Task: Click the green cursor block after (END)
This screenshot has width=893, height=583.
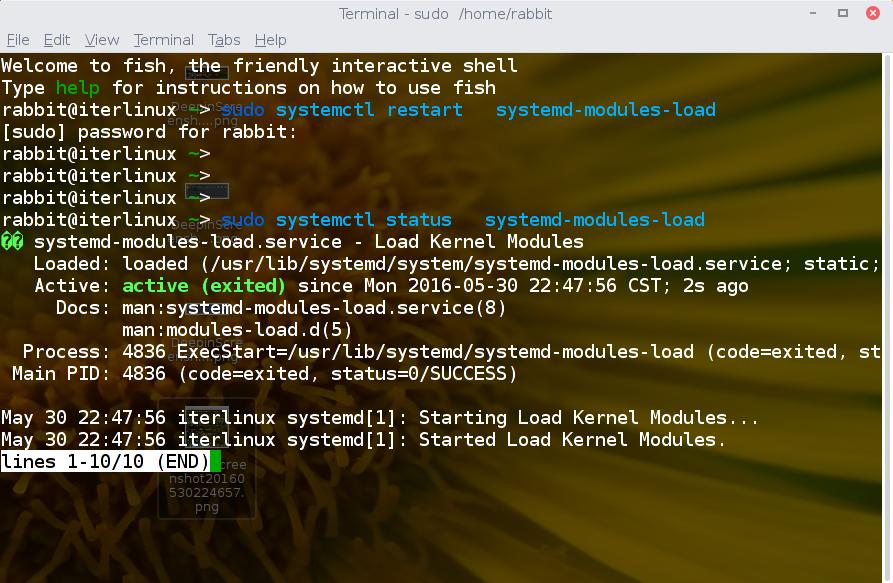Action: pyautogui.click(x=215, y=461)
